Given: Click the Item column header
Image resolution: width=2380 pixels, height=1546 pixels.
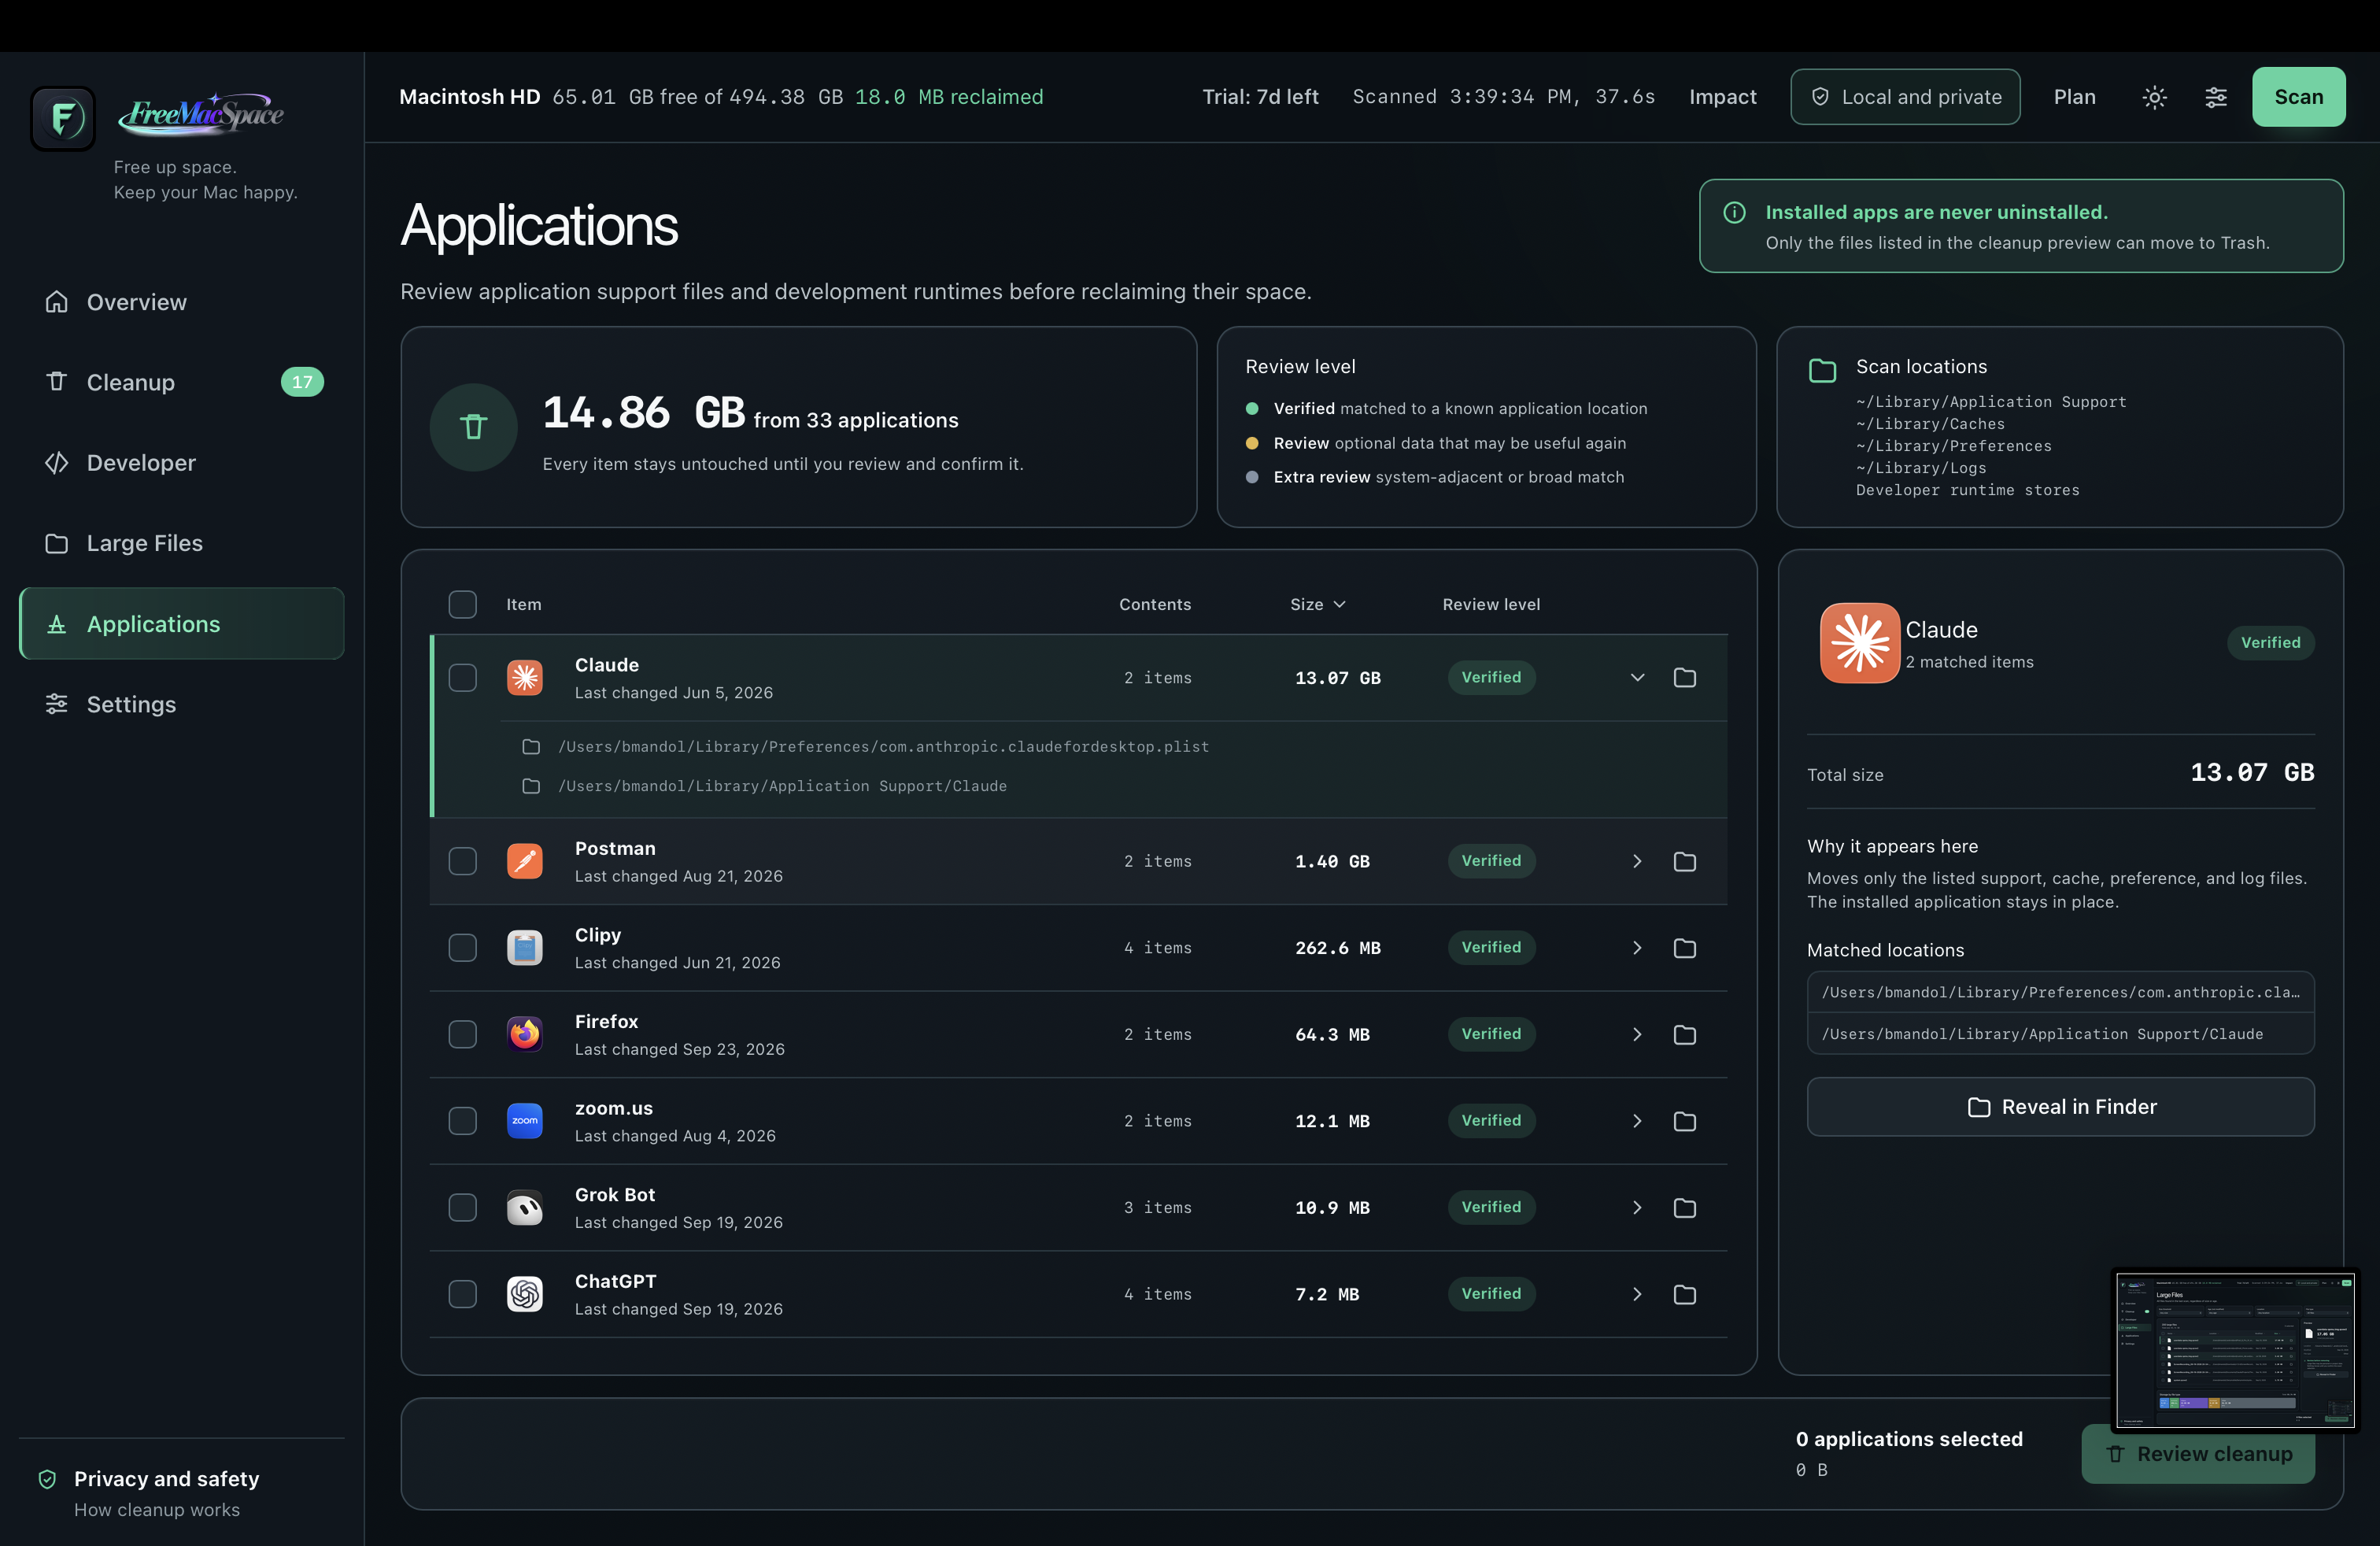Looking at the screenshot, I should (x=524, y=604).
